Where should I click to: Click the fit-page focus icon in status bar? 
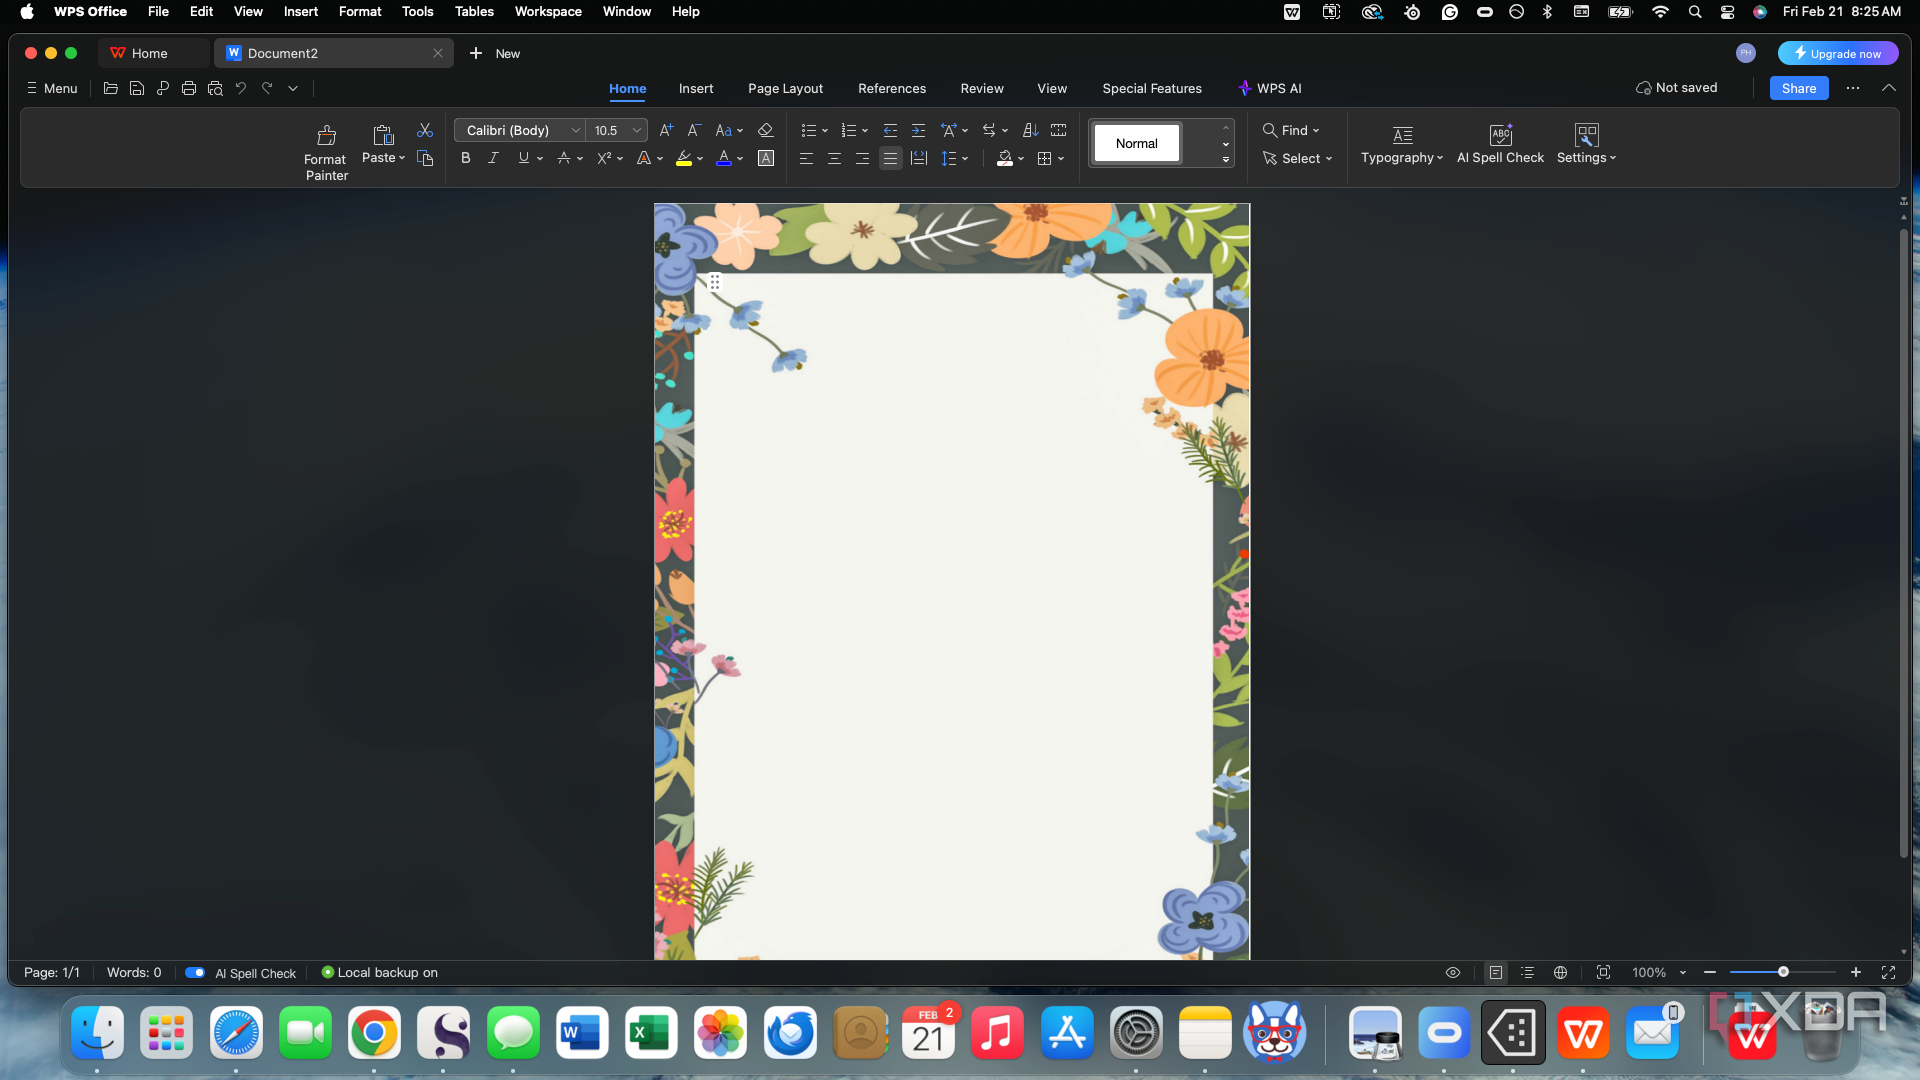tap(1603, 972)
